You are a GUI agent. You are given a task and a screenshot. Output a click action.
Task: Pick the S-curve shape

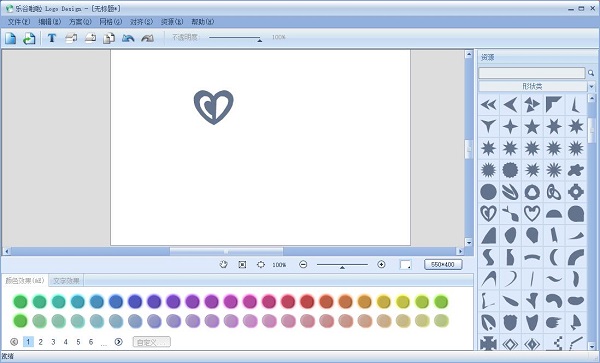(488, 257)
